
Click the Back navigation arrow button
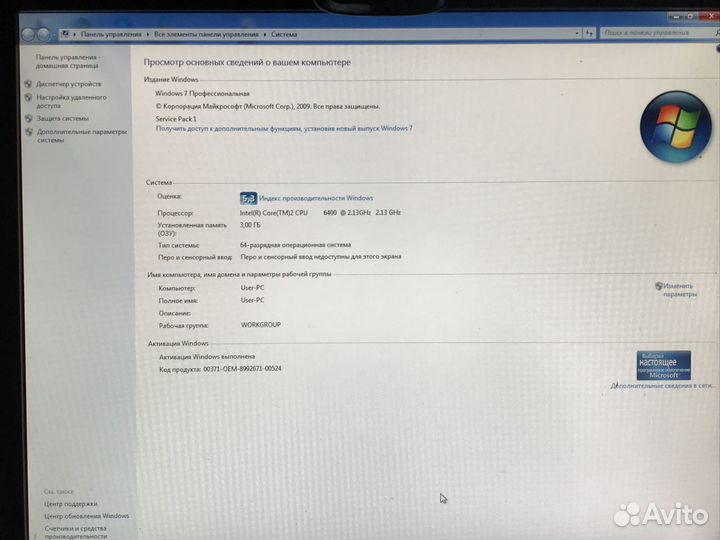pyautogui.click(x=28, y=34)
